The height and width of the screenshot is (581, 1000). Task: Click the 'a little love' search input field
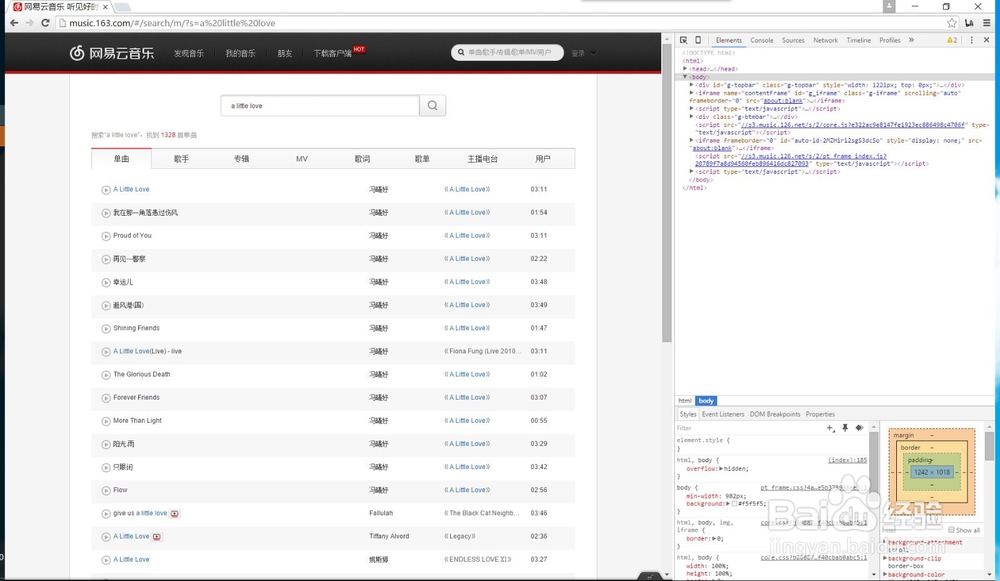[320, 106]
